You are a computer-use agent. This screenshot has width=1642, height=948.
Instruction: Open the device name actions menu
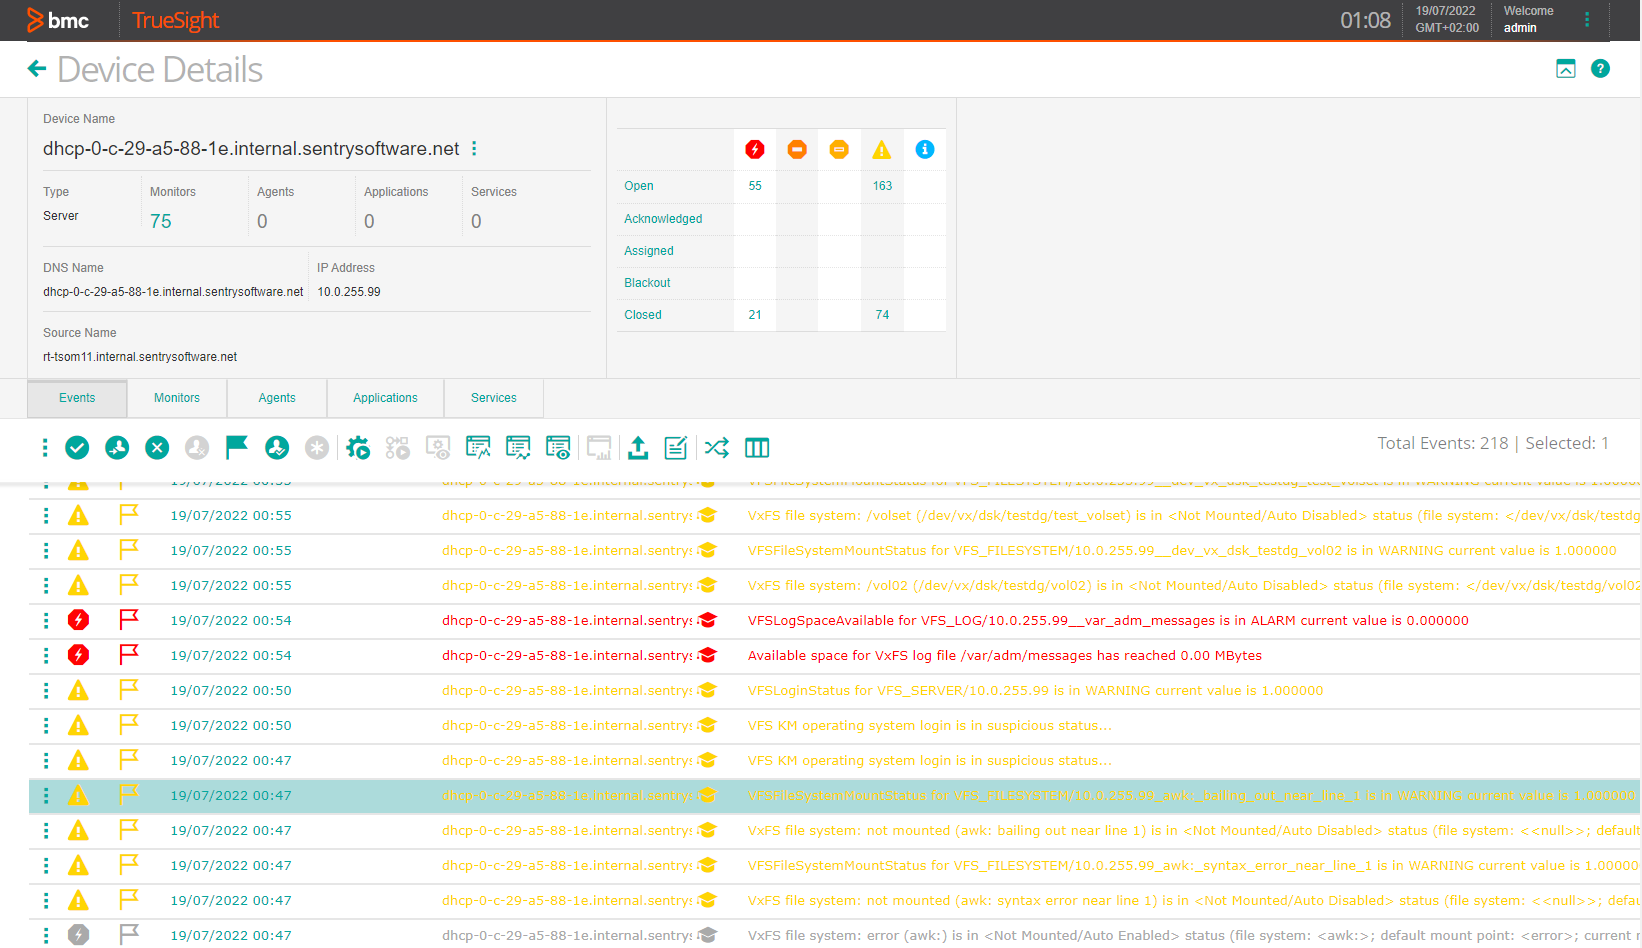[474, 148]
